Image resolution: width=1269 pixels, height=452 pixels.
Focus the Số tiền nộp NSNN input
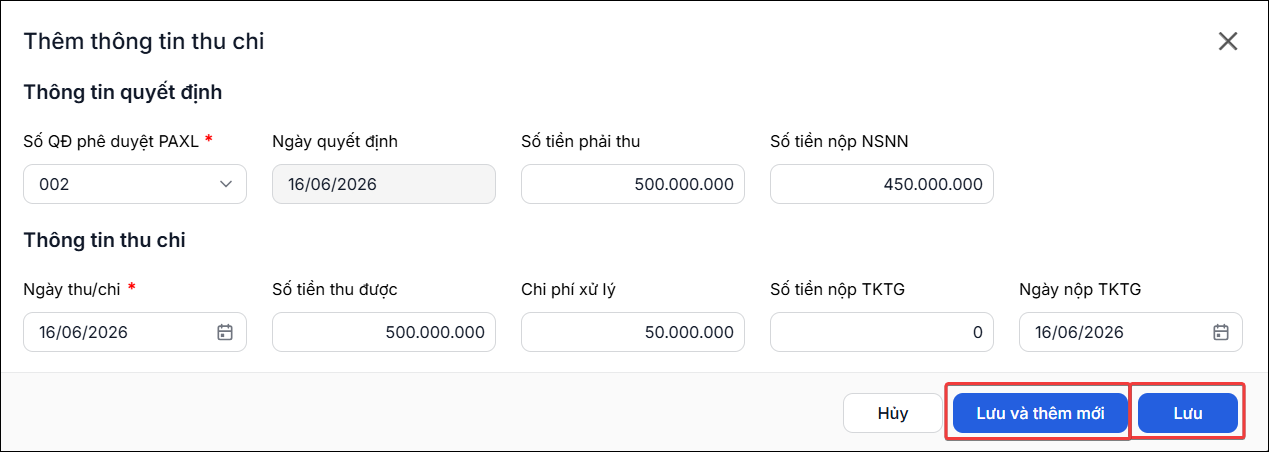pos(882,184)
